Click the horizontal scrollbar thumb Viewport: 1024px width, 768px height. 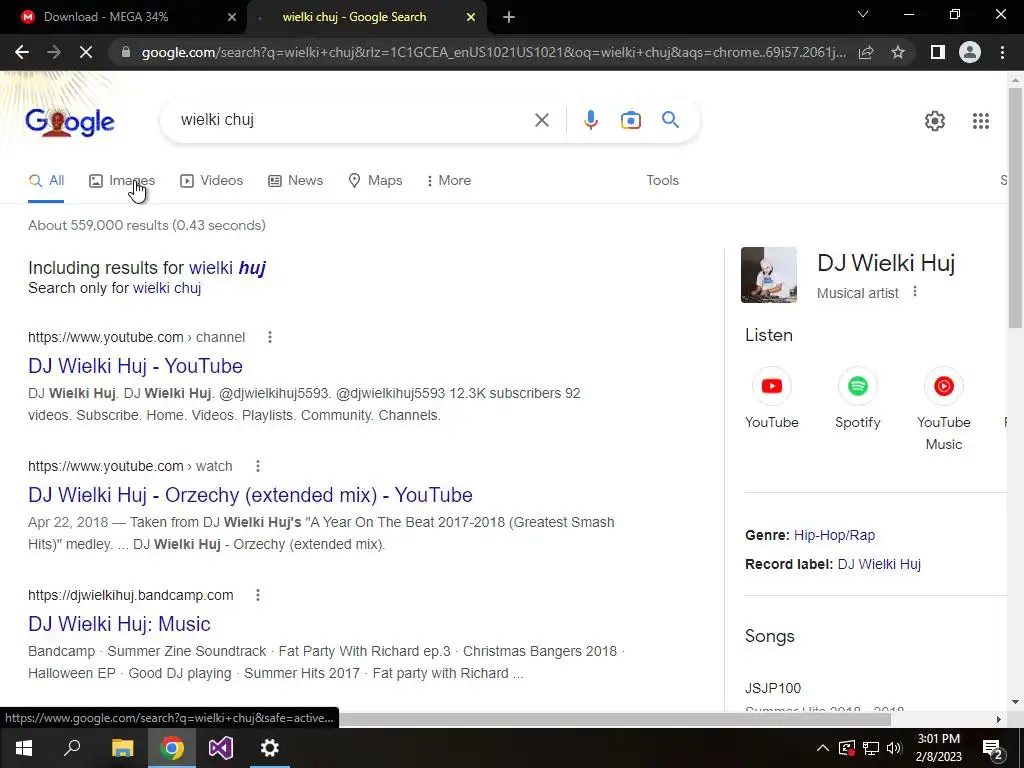pyautogui.click(x=615, y=719)
